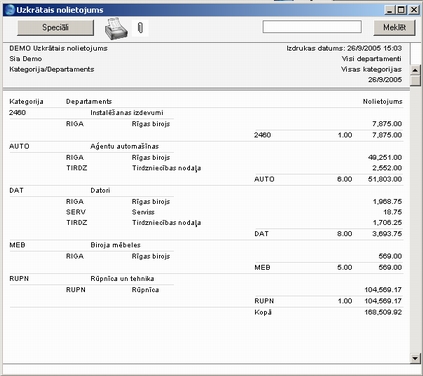423x376 pixels.
Task: Click the AUTO total 51,803.00
Action: (x=385, y=179)
